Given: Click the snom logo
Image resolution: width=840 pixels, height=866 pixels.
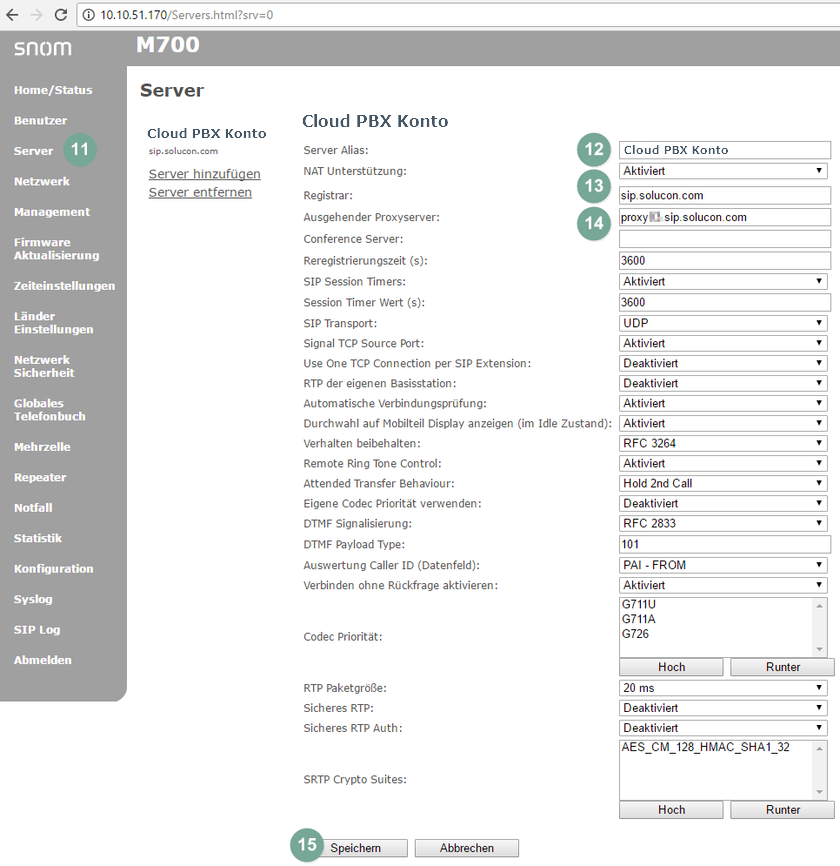Looking at the screenshot, I should pyautogui.click(x=43, y=48).
